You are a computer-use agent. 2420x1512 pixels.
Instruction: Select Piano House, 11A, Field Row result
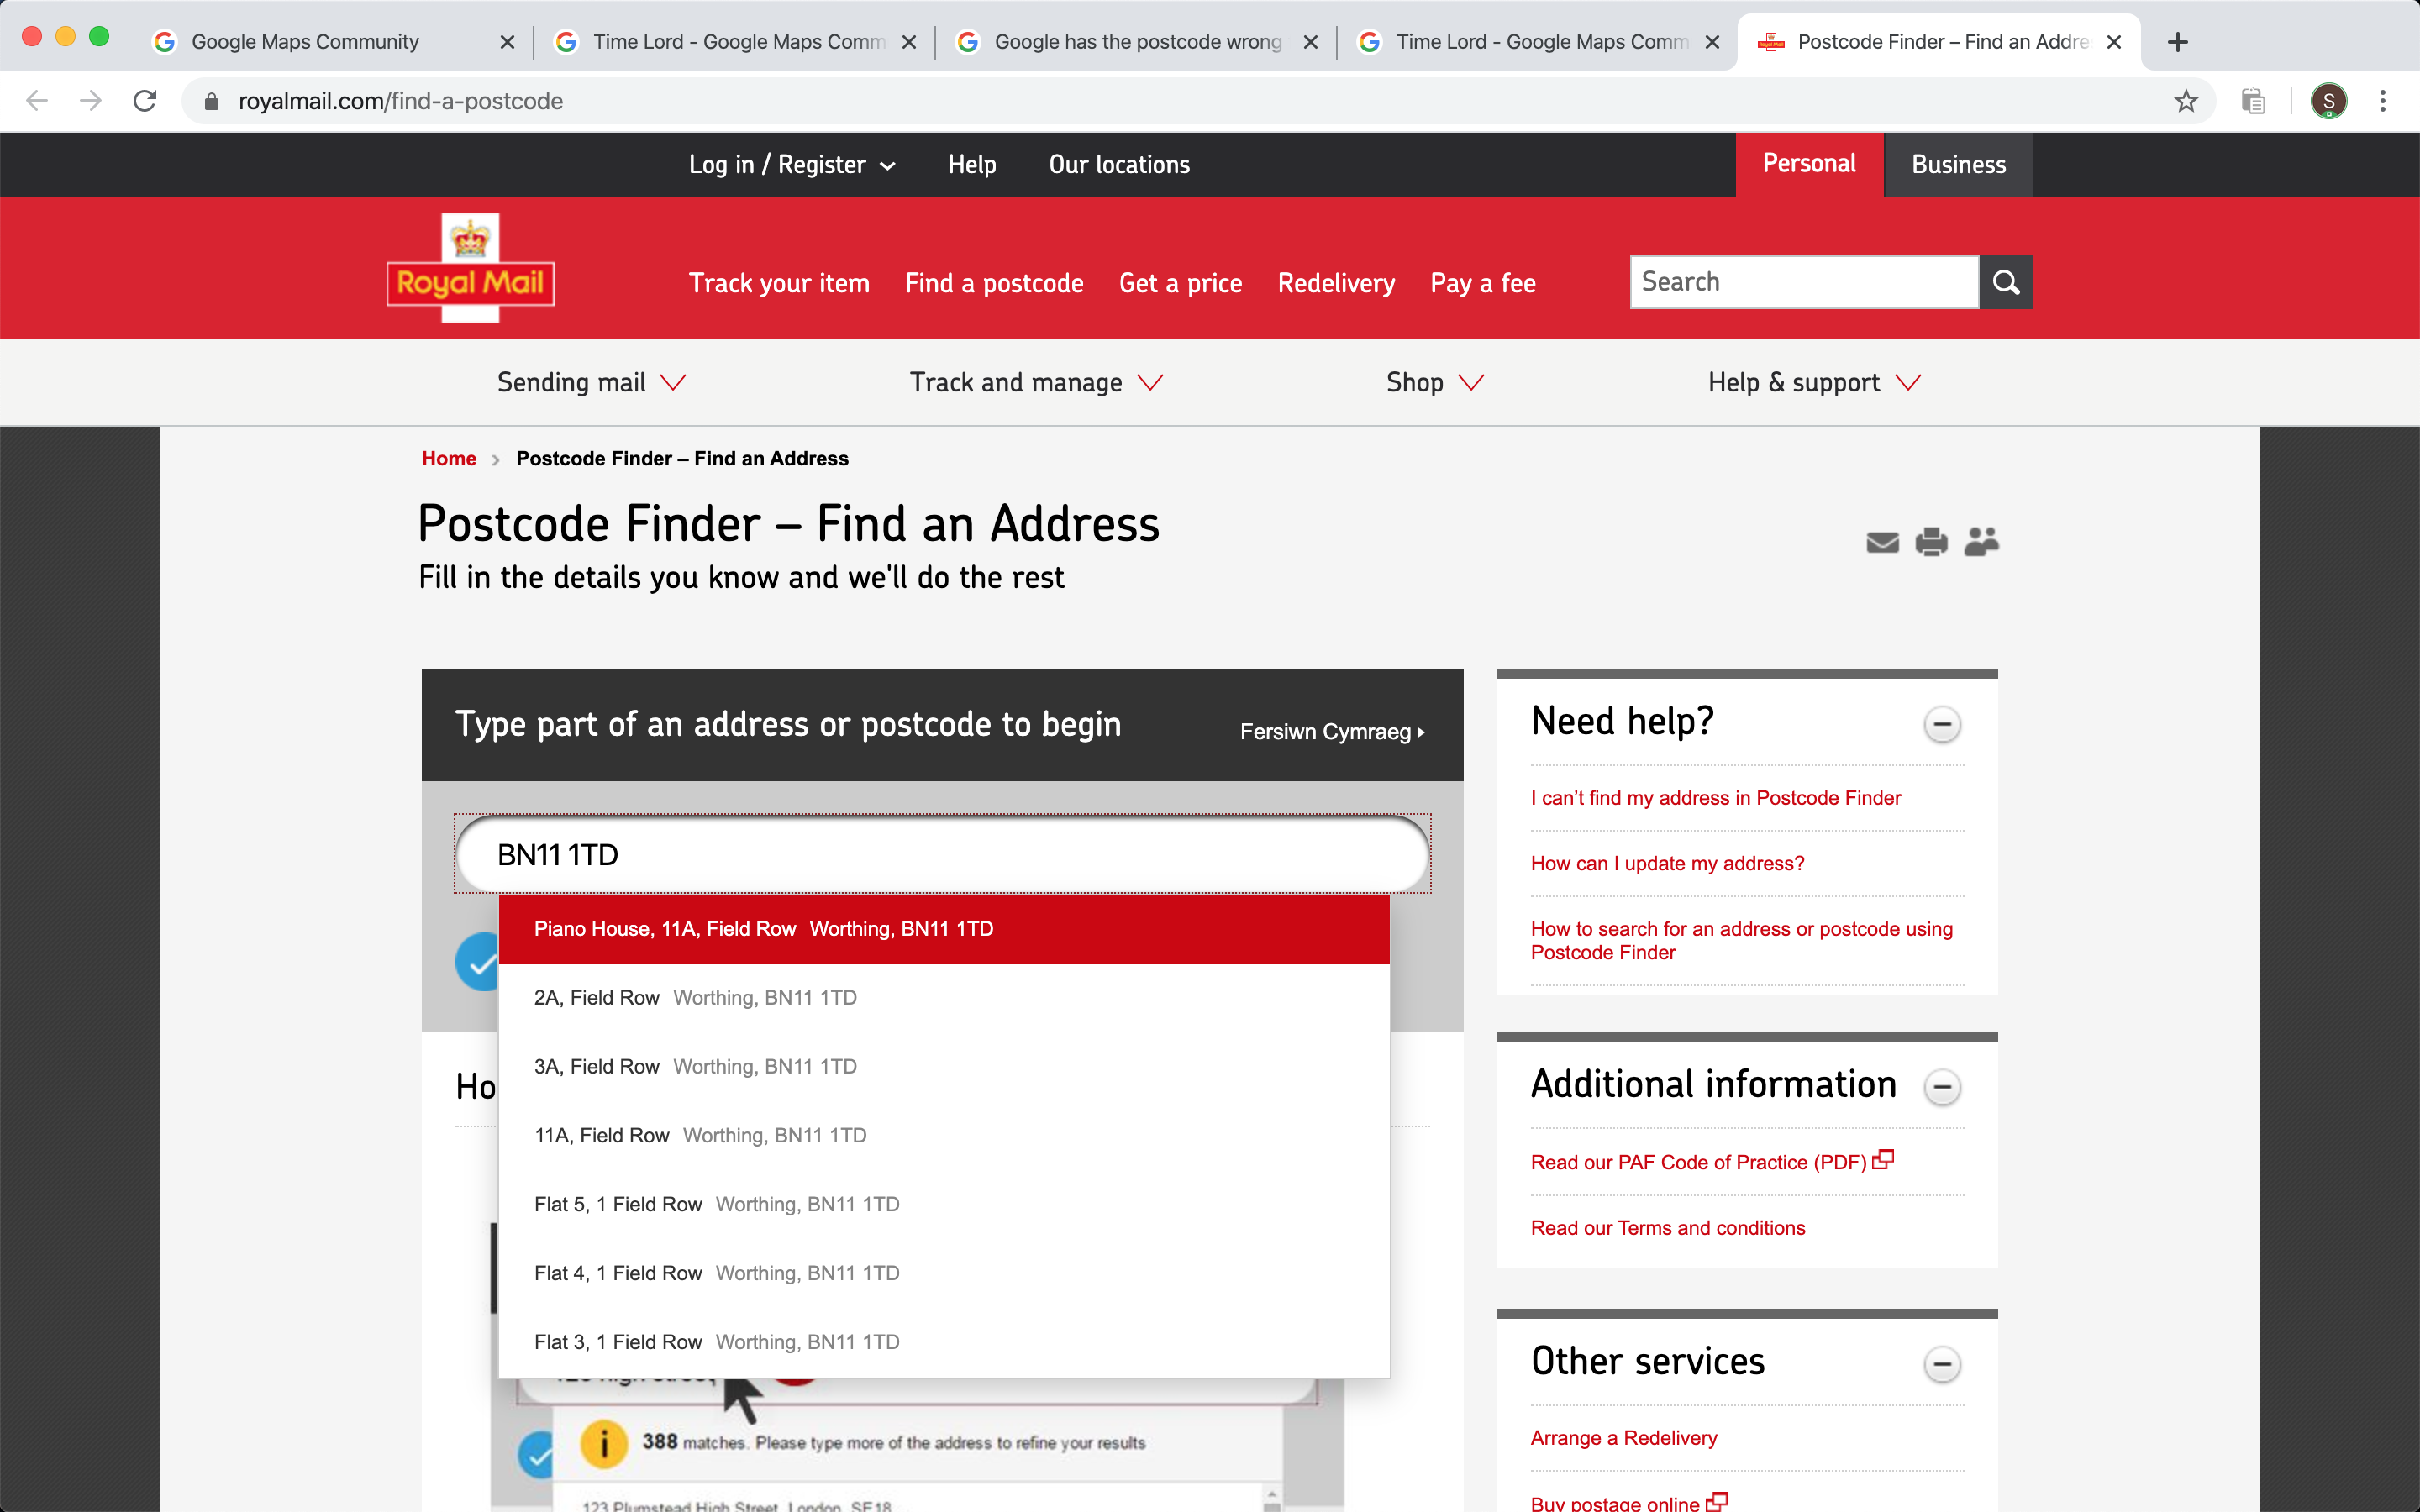763,929
